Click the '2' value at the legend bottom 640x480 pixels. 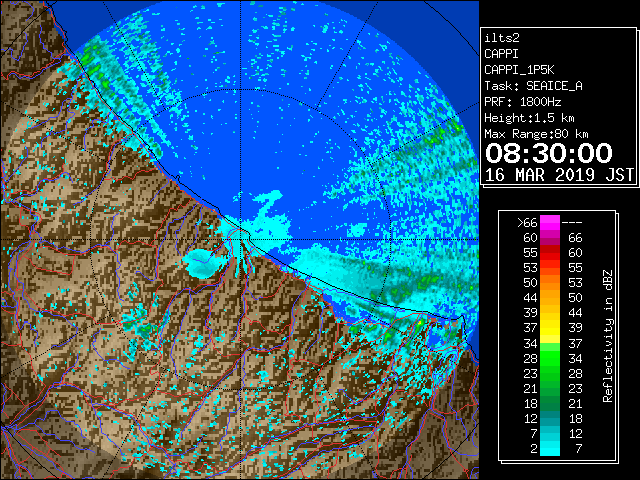533,449
